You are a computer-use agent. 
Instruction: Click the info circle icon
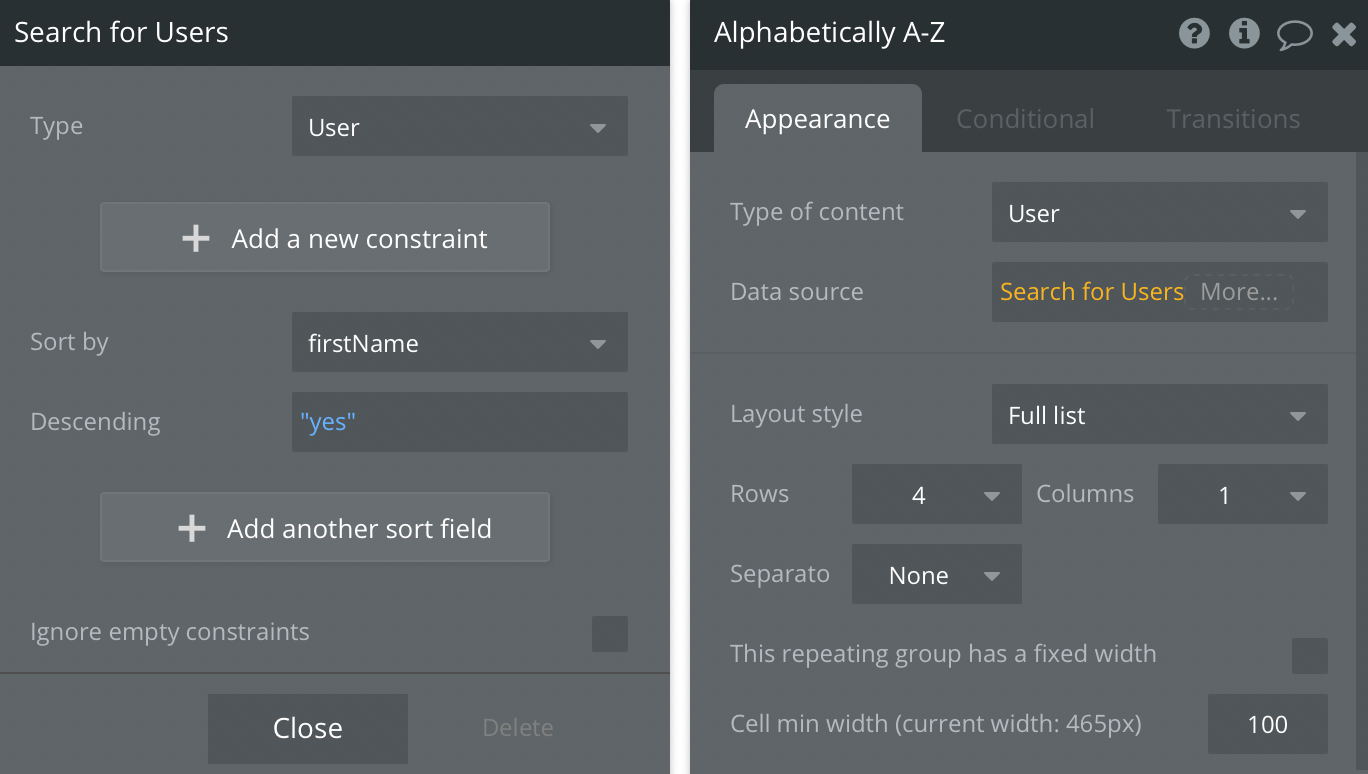point(1244,33)
